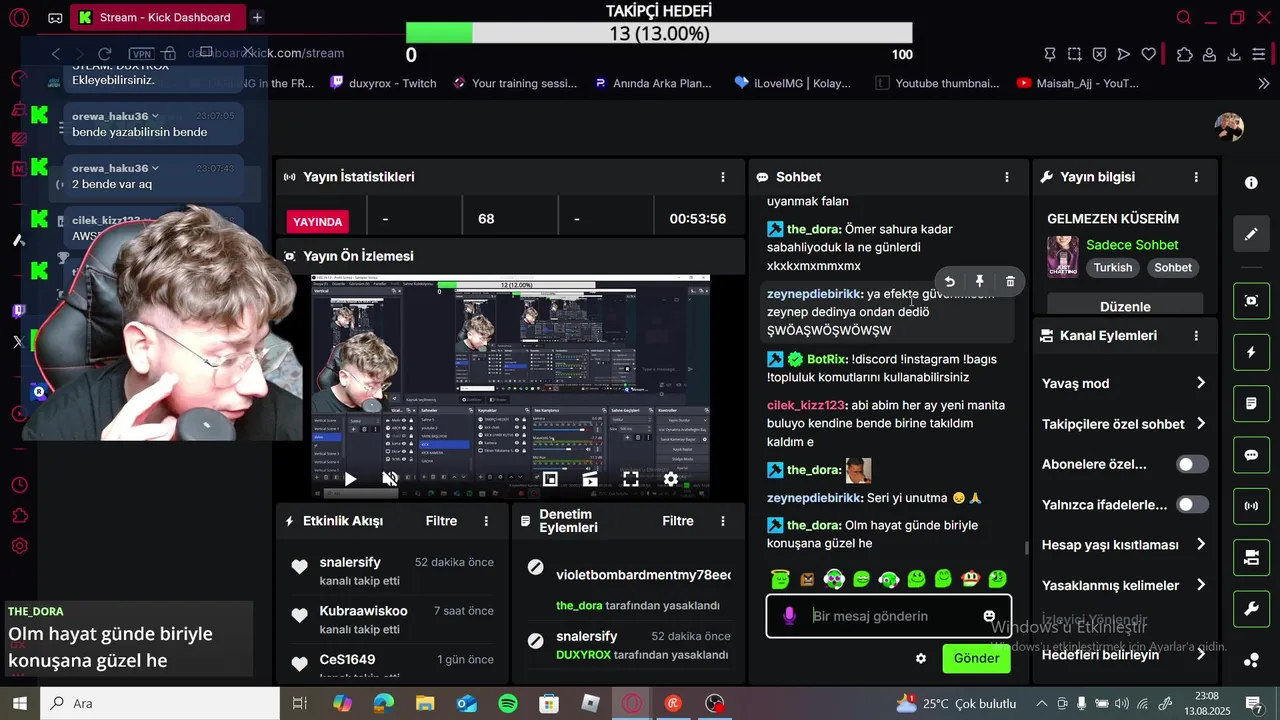The image size is (1280, 720).
Task: Open the emoji picker in the message box
Action: point(989,616)
